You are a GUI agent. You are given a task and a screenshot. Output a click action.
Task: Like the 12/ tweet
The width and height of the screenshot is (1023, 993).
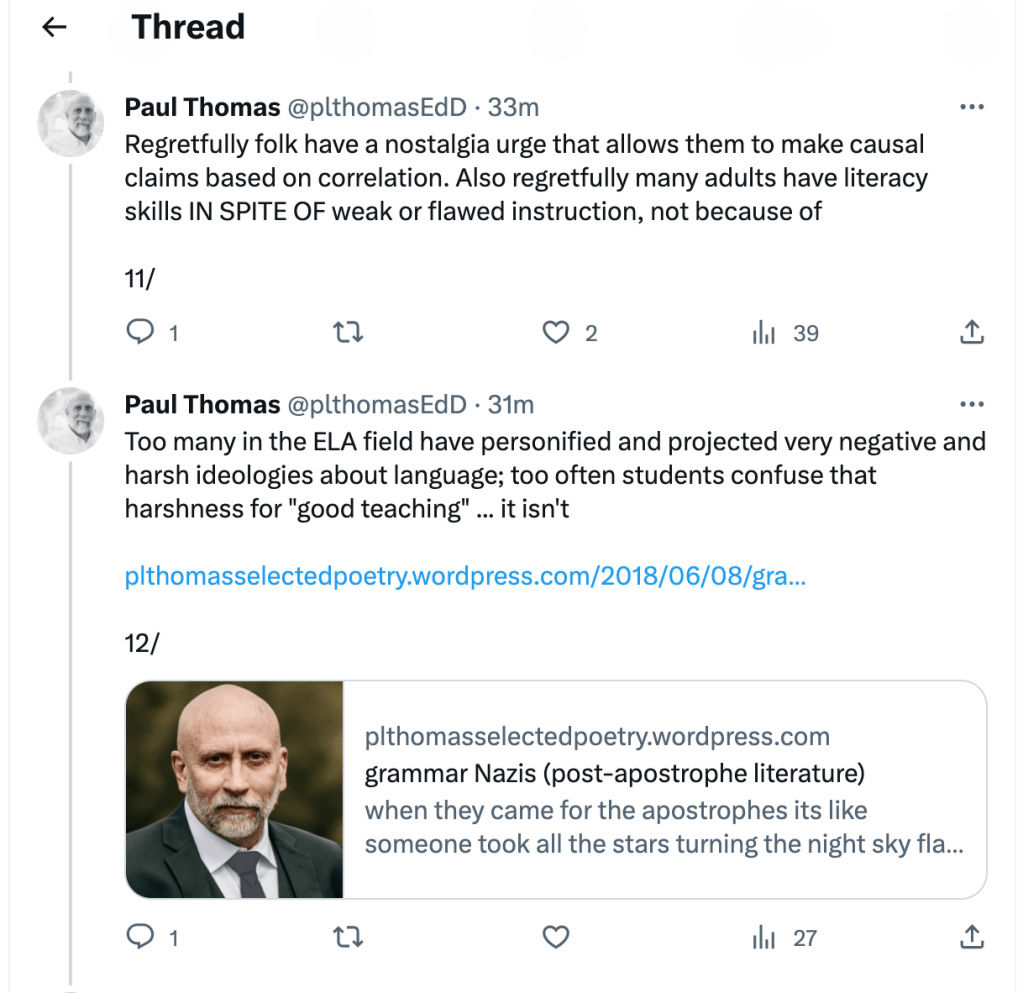(555, 937)
